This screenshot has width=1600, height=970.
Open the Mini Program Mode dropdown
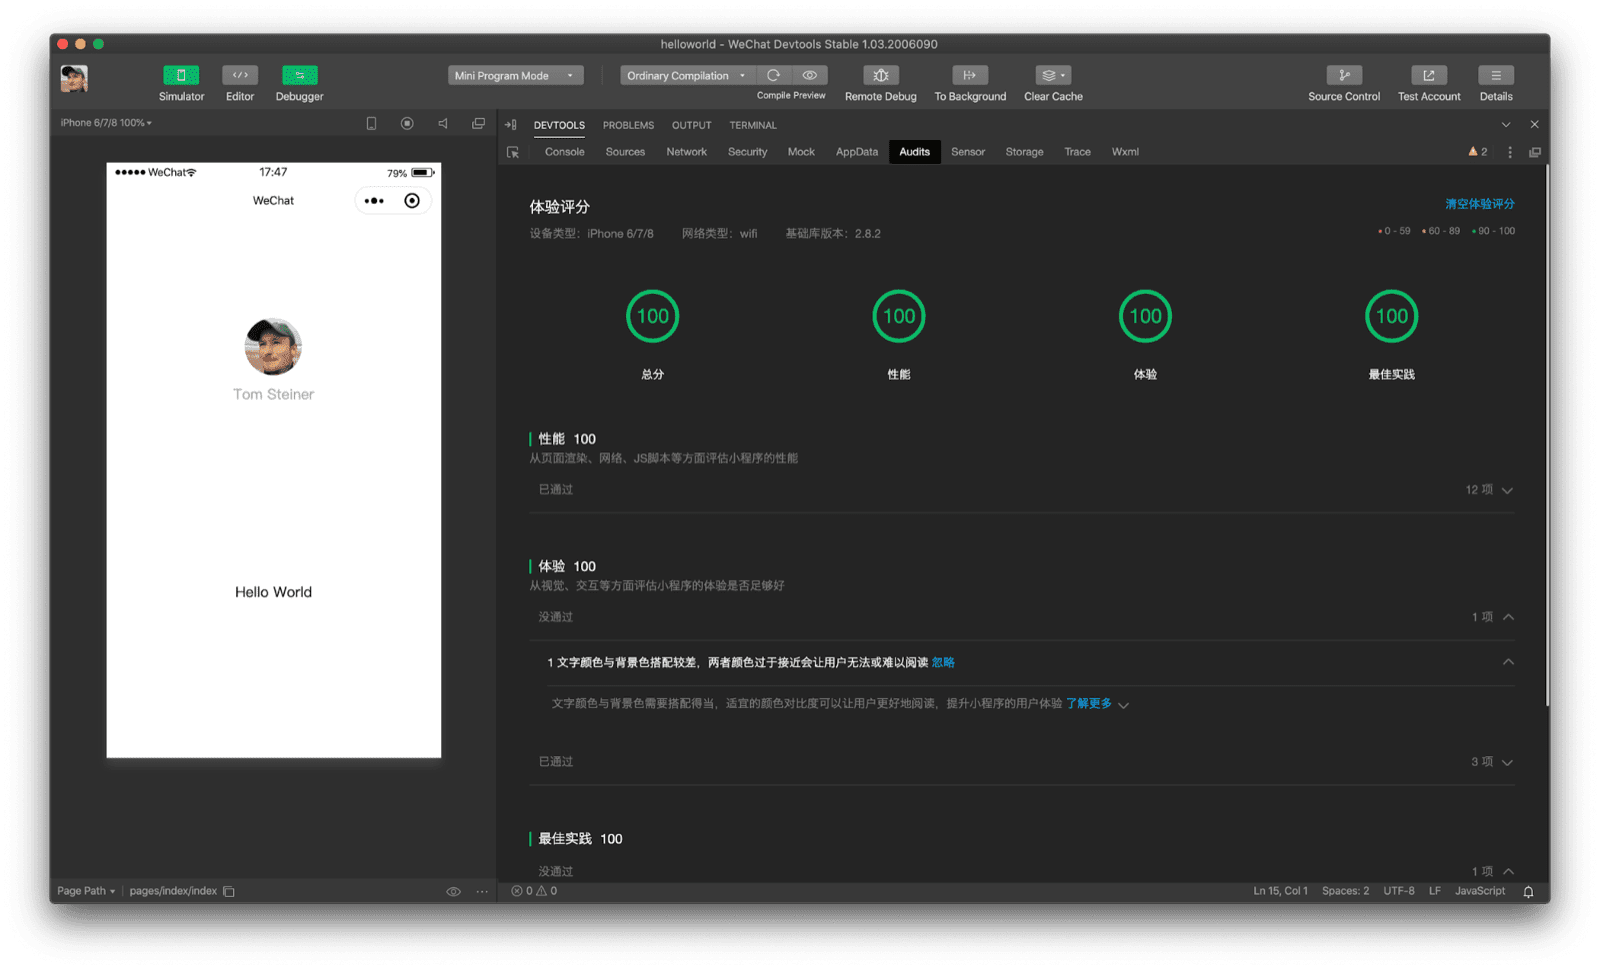tap(515, 74)
